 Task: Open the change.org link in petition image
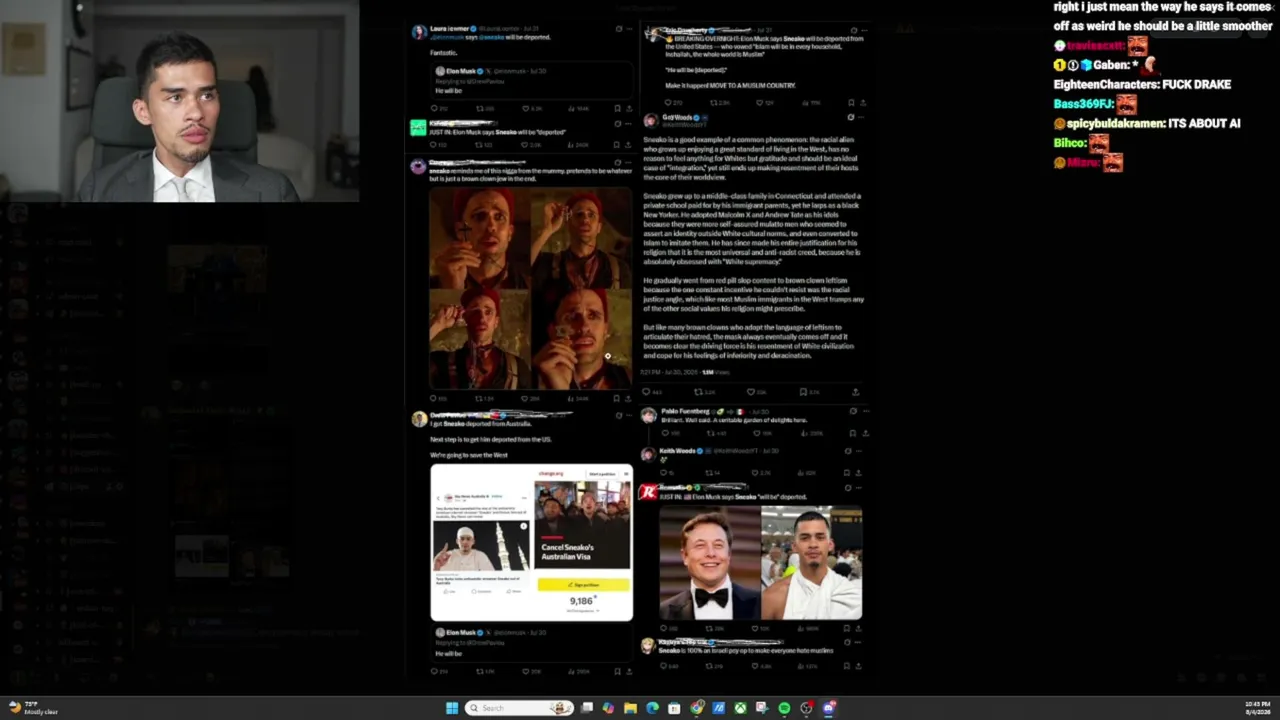tap(551, 473)
